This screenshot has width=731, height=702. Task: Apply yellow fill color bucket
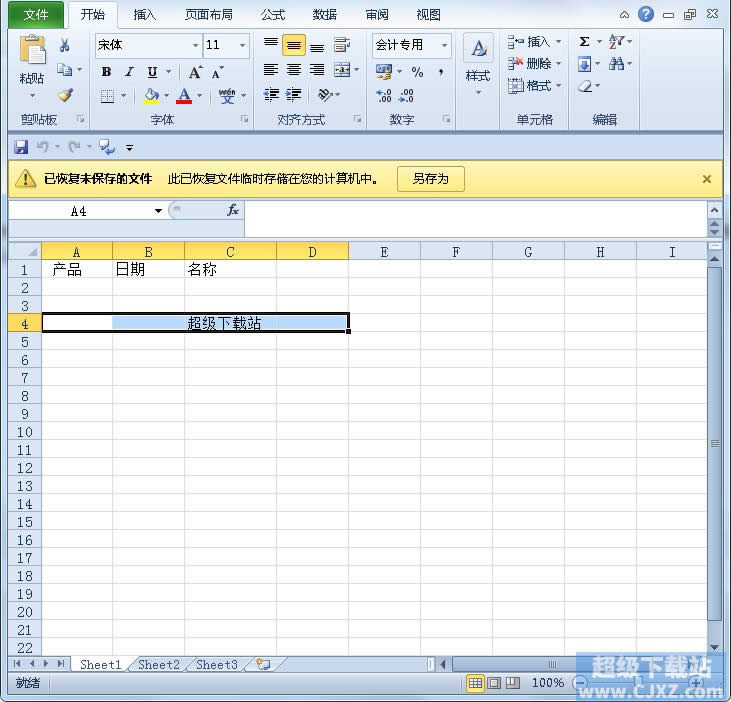pyautogui.click(x=152, y=96)
